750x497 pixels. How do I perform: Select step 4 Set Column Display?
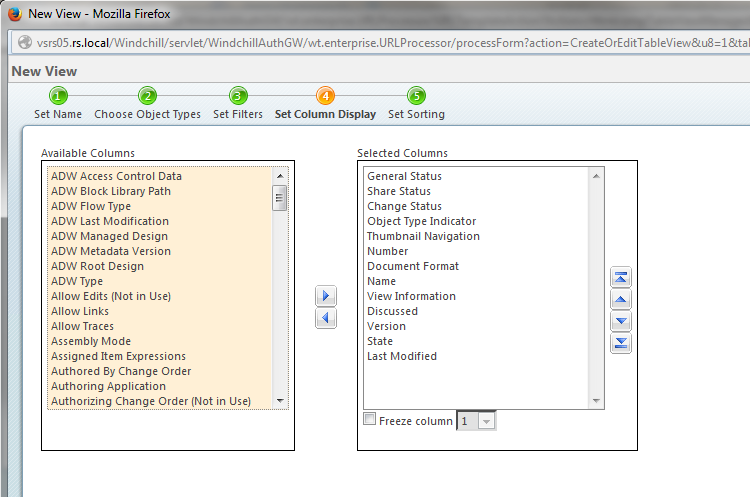[325, 103]
